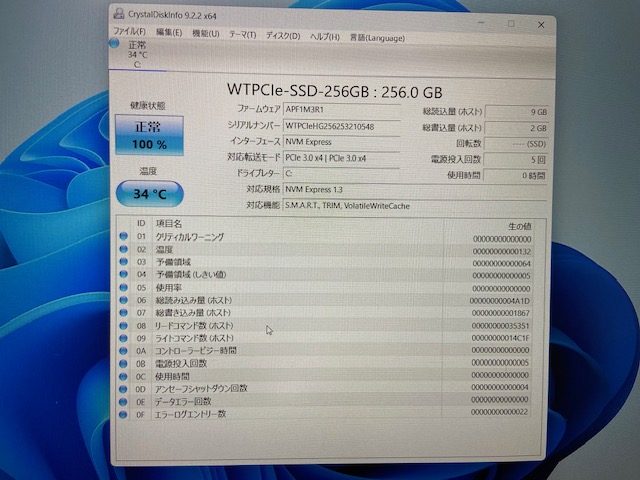Open the 機能(U) menu
This screenshot has width=640, height=480.
point(206,34)
